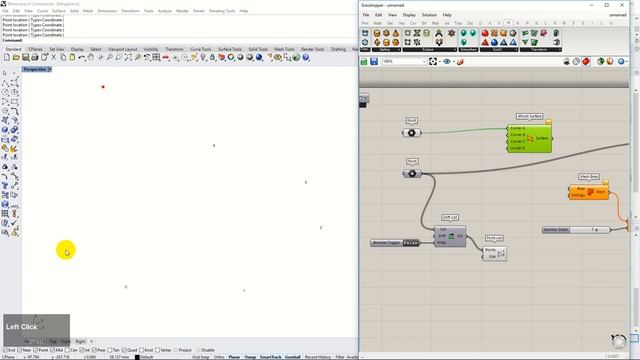Toggle the Tan osnap checkbox
Viewport: 640px width, 360px height.
[109, 350]
